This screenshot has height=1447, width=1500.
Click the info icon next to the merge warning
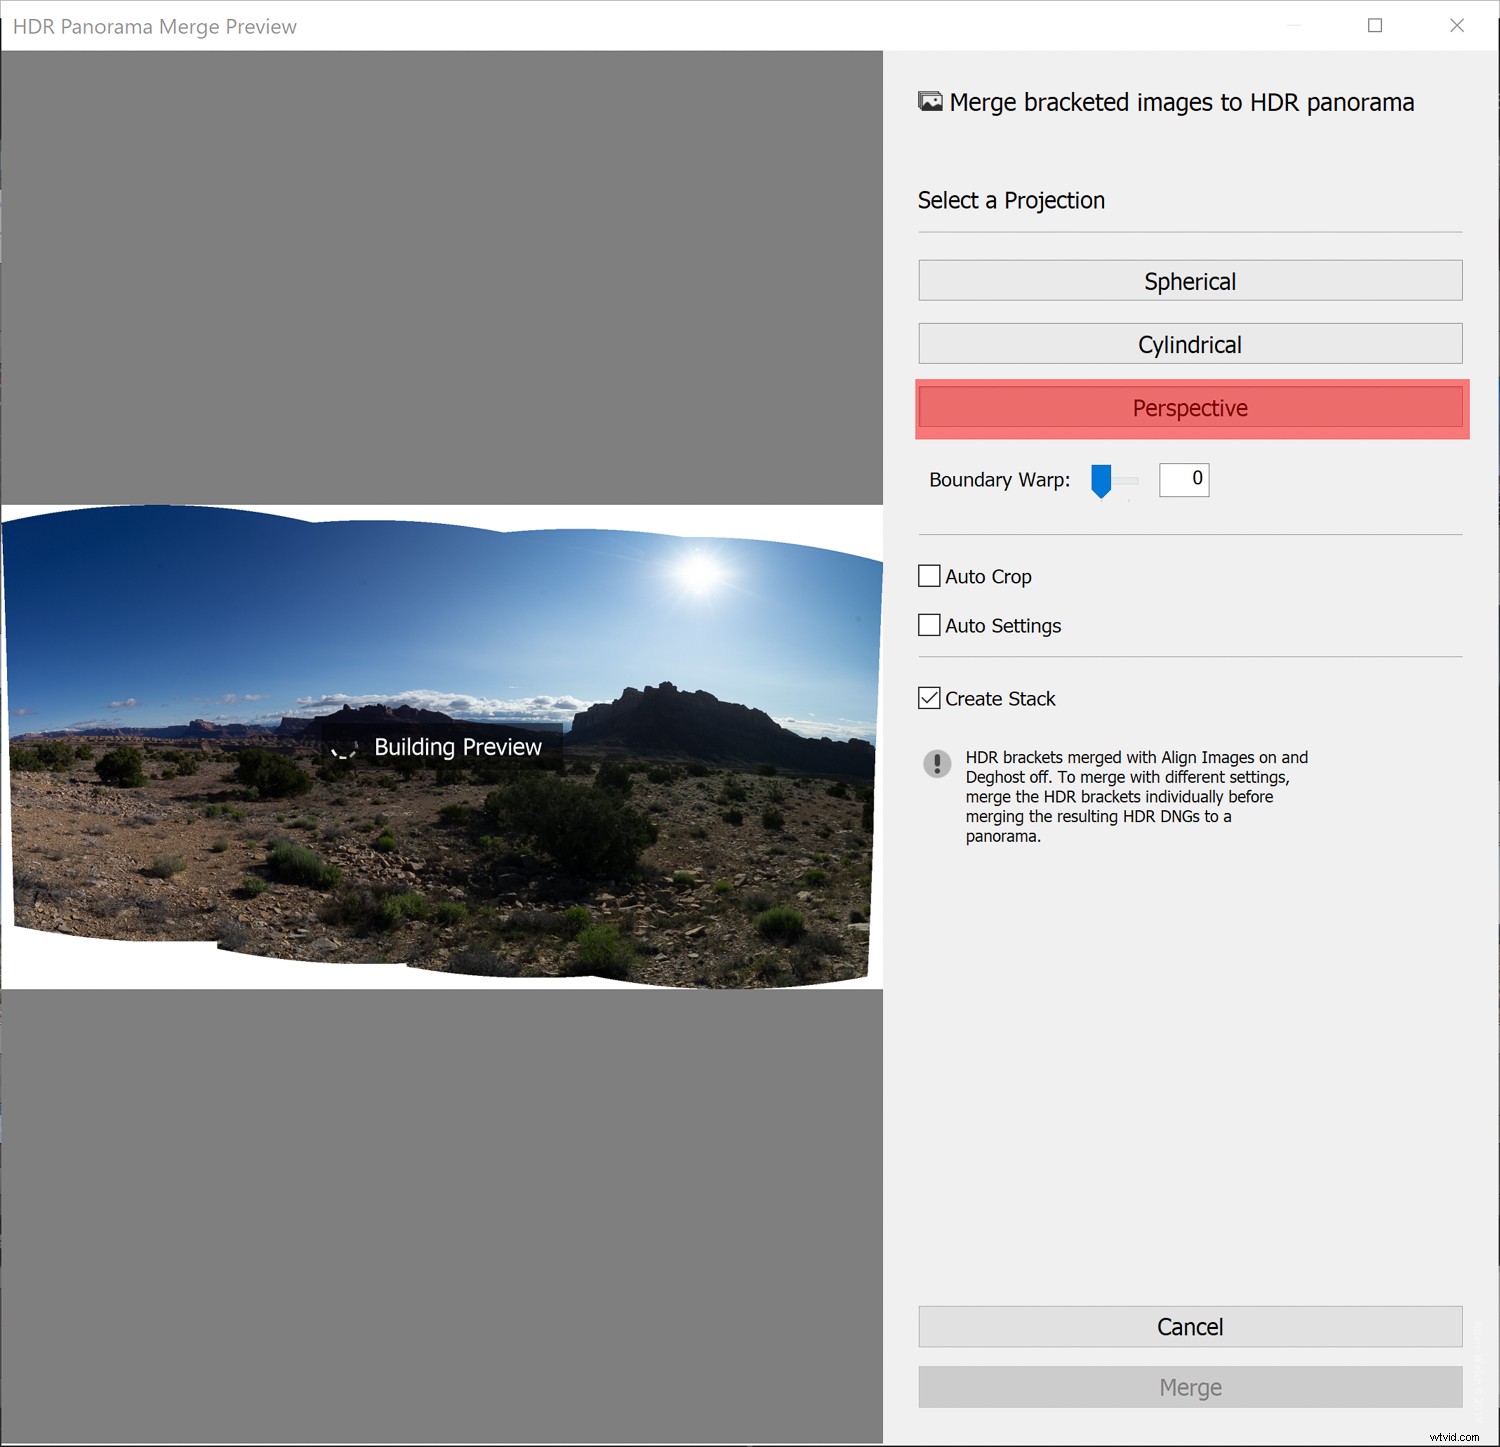pos(937,764)
